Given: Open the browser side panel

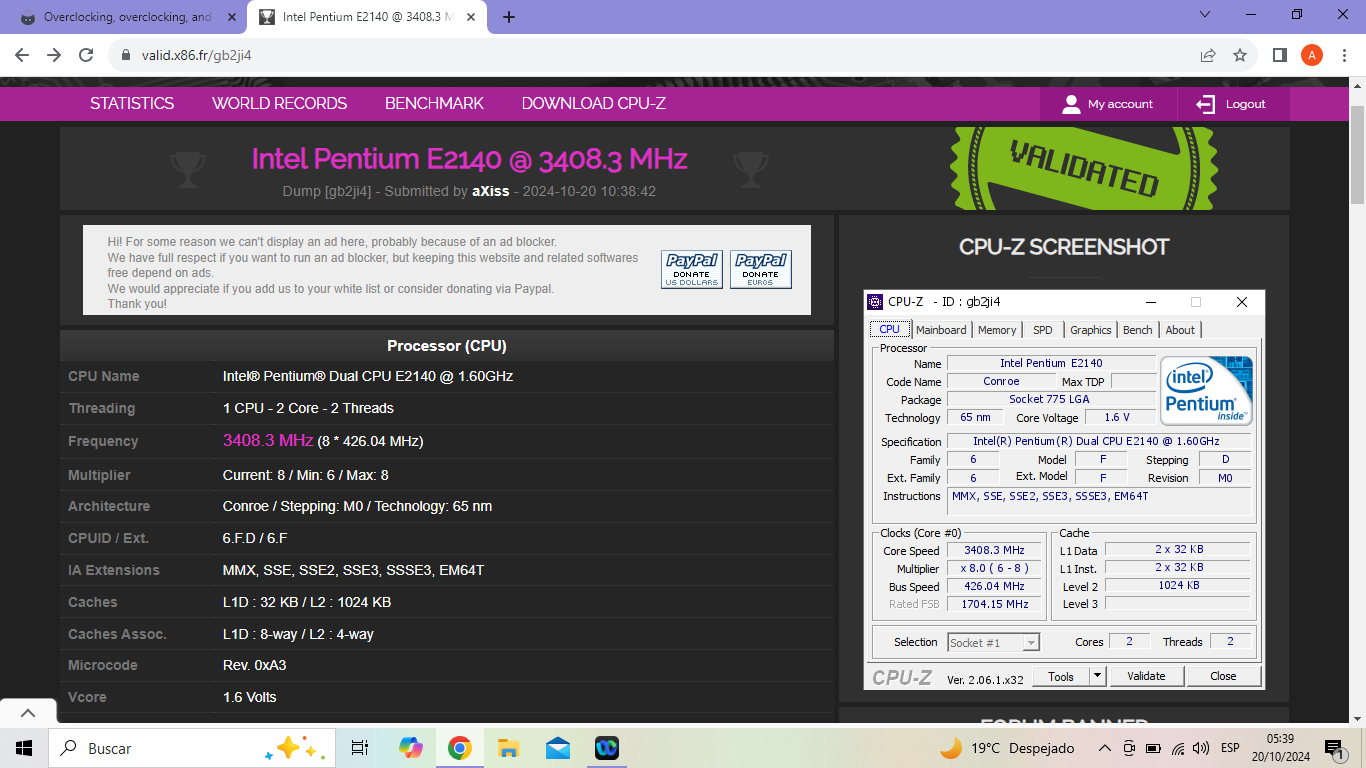Looking at the screenshot, I should 1280,55.
